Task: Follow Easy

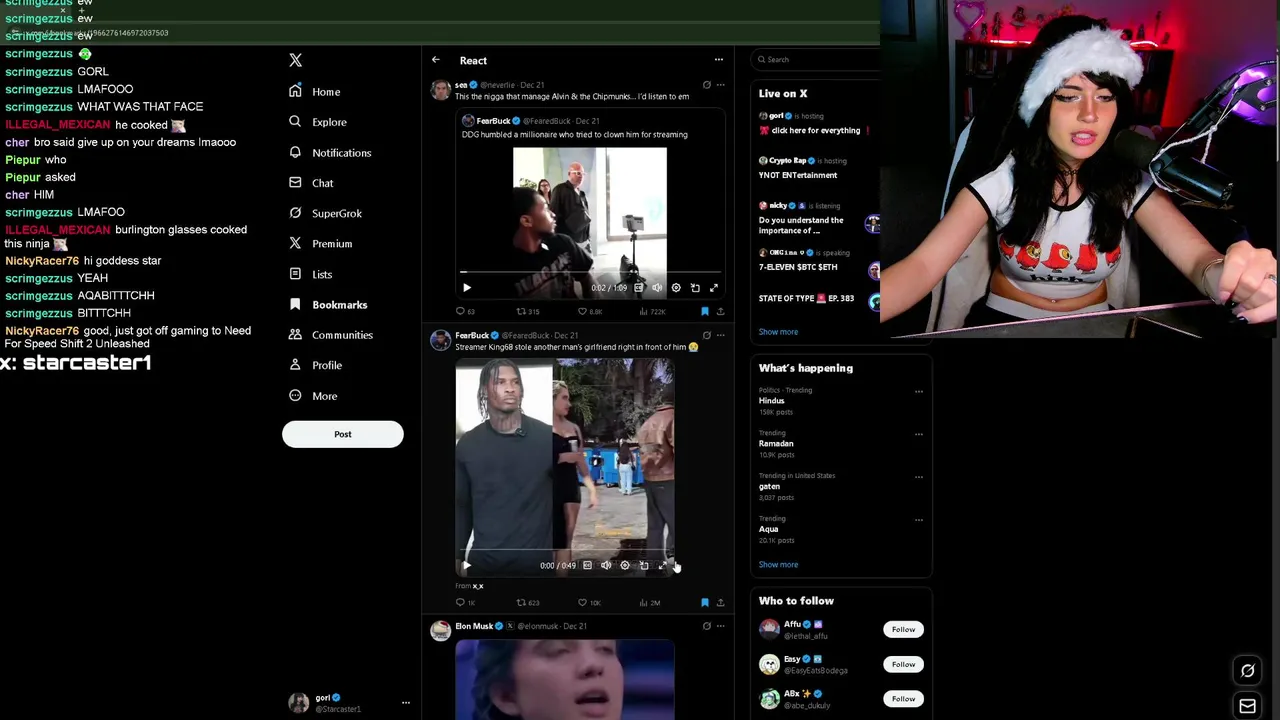Action: pyautogui.click(x=903, y=664)
